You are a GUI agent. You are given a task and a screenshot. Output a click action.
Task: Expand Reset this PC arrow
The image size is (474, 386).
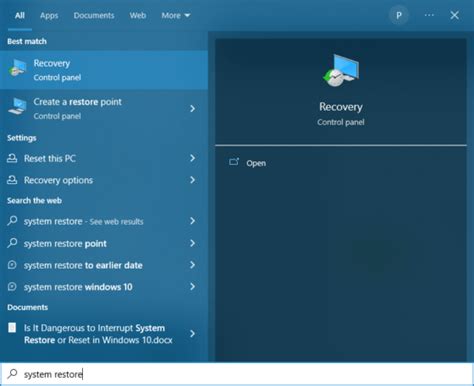(x=192, y=158)
